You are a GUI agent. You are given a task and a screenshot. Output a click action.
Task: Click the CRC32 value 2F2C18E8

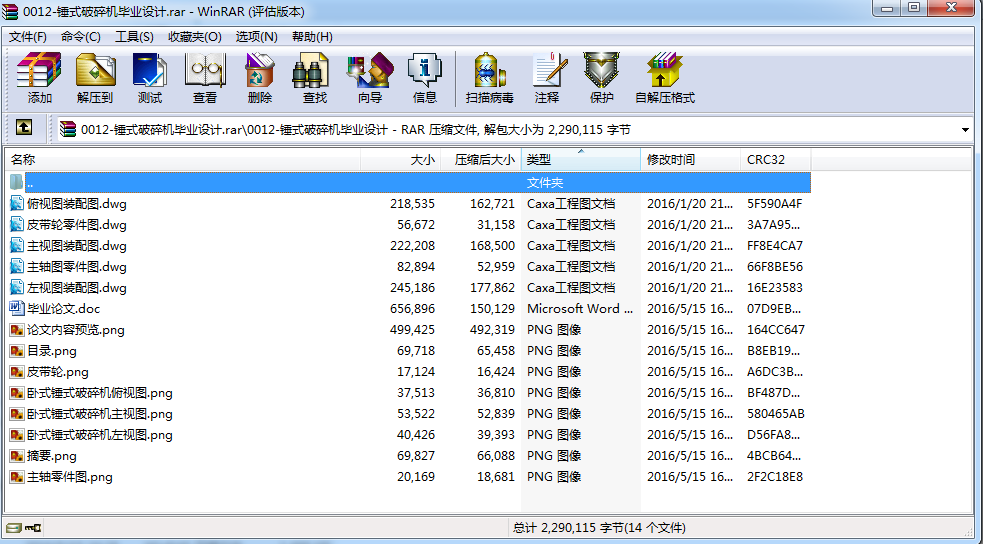tap(775, 477)
